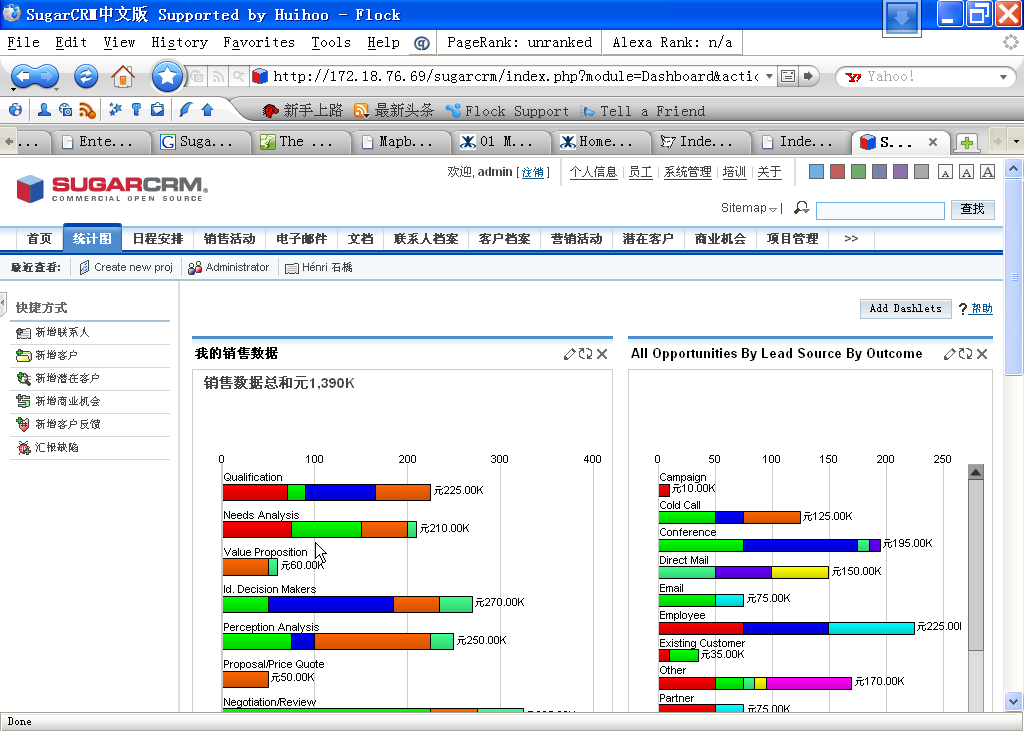Viewport: 1024px width, 731px height.
Task: Refresh the 我的销售数据 dashlet
Action: coord(585,354)
